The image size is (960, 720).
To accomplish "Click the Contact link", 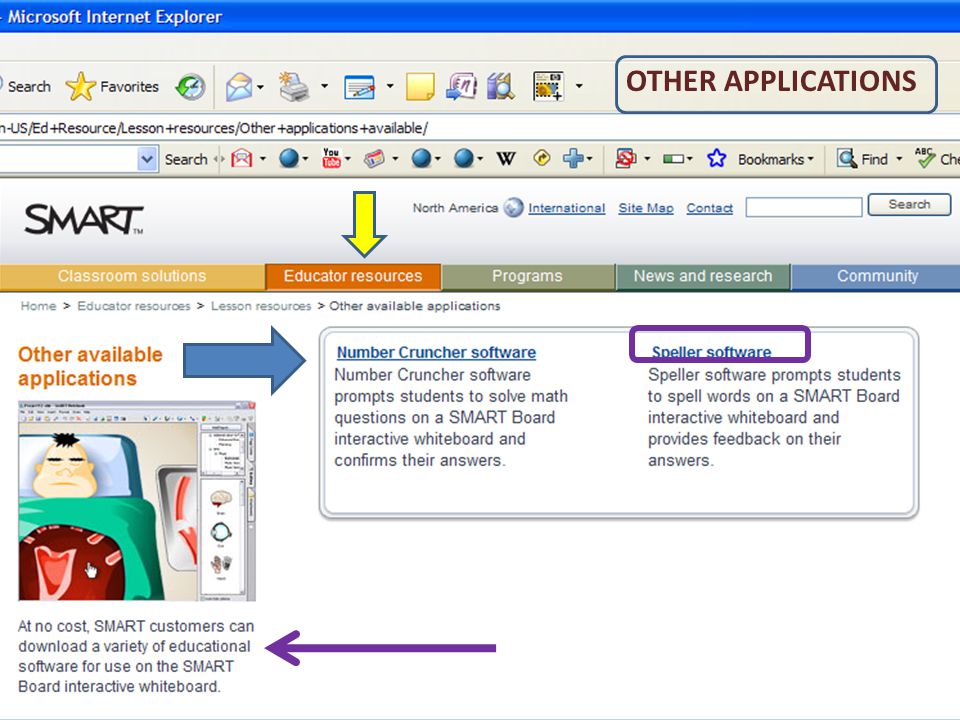I will 710,208.
